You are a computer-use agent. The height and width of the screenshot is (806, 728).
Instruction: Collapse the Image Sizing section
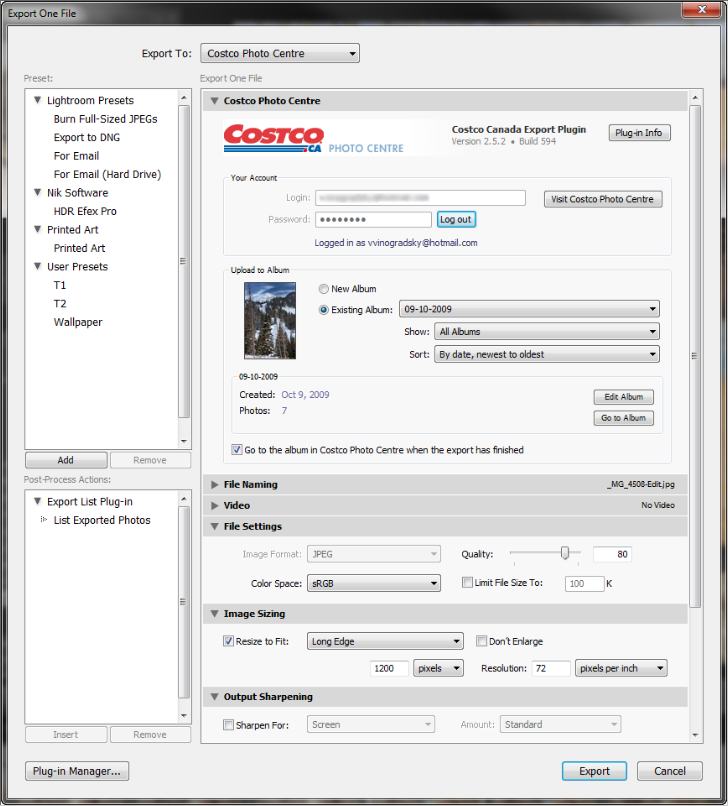[x=215, y=614]
